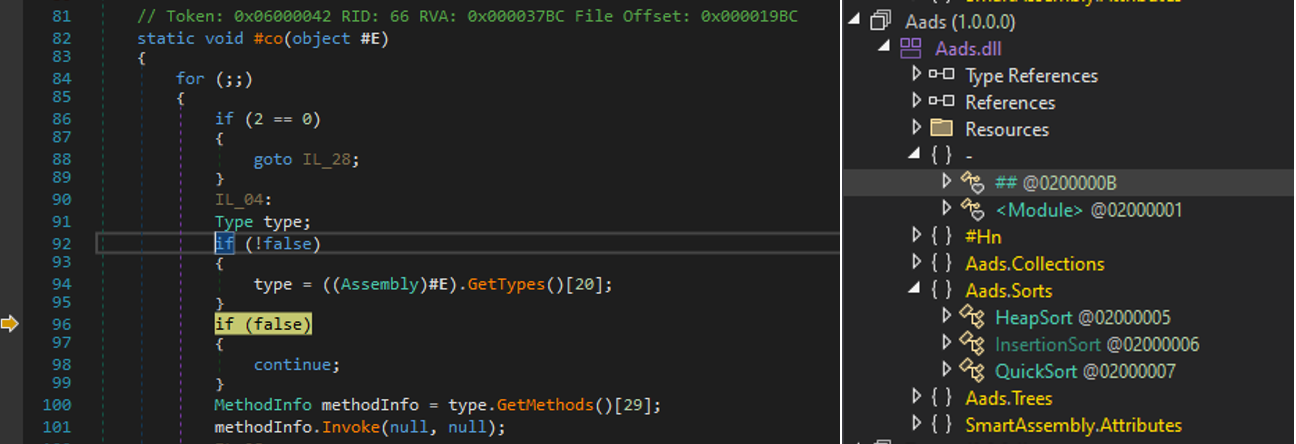Click the Aads.dll module icon
1296x444 pixels.
910,48
